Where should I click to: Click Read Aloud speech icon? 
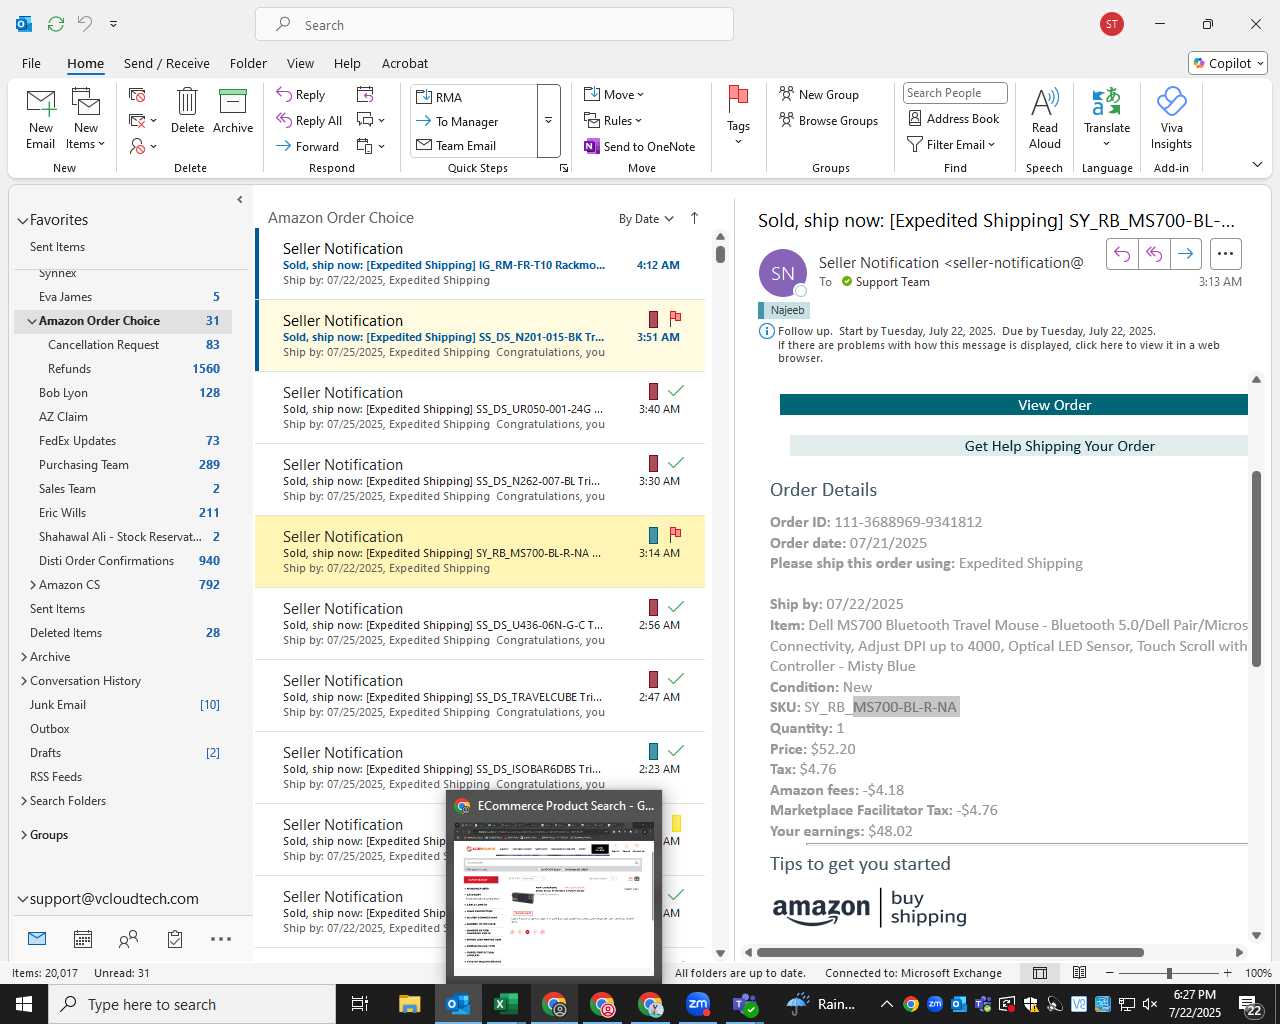click(1044, 102)
